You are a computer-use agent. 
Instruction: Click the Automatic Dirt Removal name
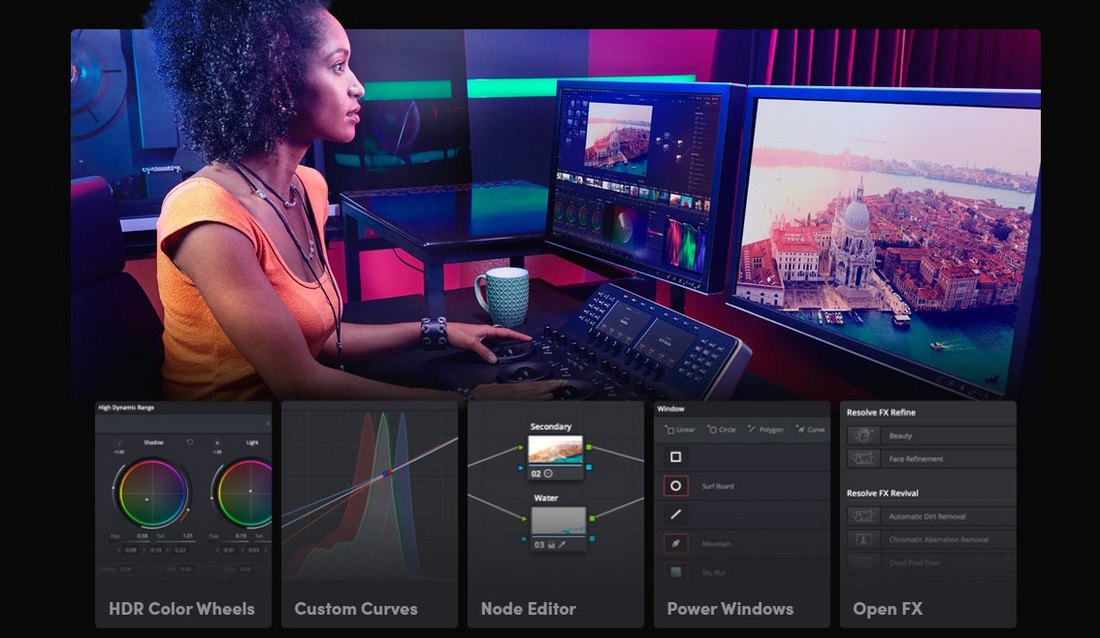click(x=927, y=517)
